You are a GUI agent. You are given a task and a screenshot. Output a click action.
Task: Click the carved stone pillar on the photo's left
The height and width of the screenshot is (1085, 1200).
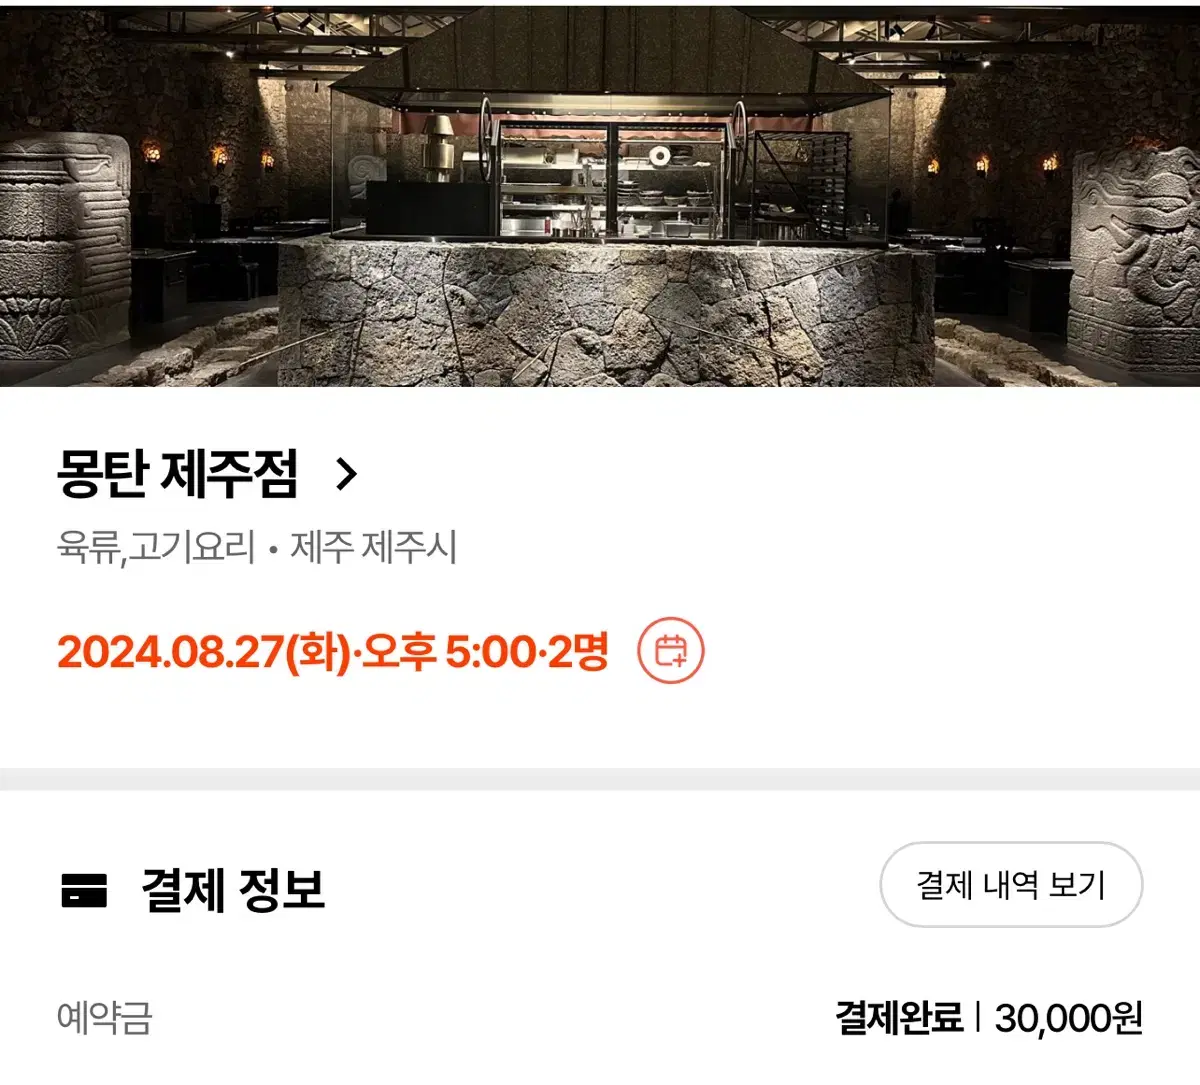click(x=64, y=247)
